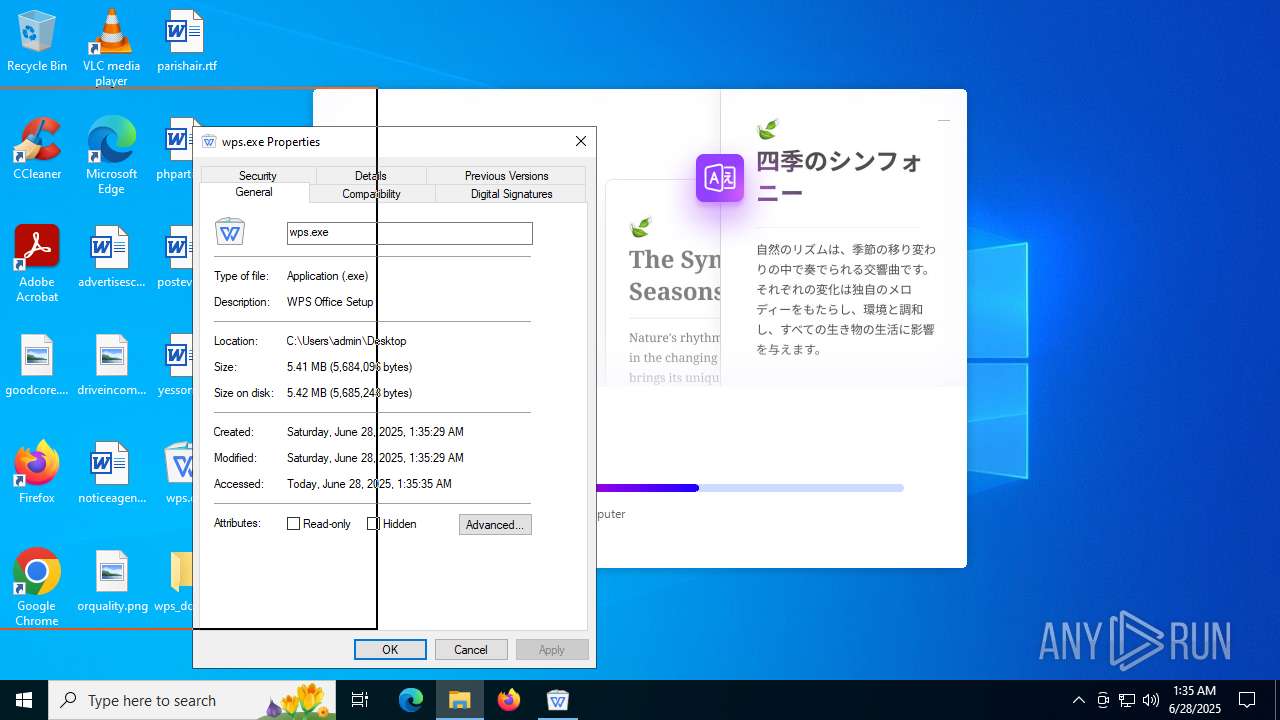This screenshot has height=720, width=1280.
Task: Click the Application (.exe) file type text
Action: pos(327,276)
